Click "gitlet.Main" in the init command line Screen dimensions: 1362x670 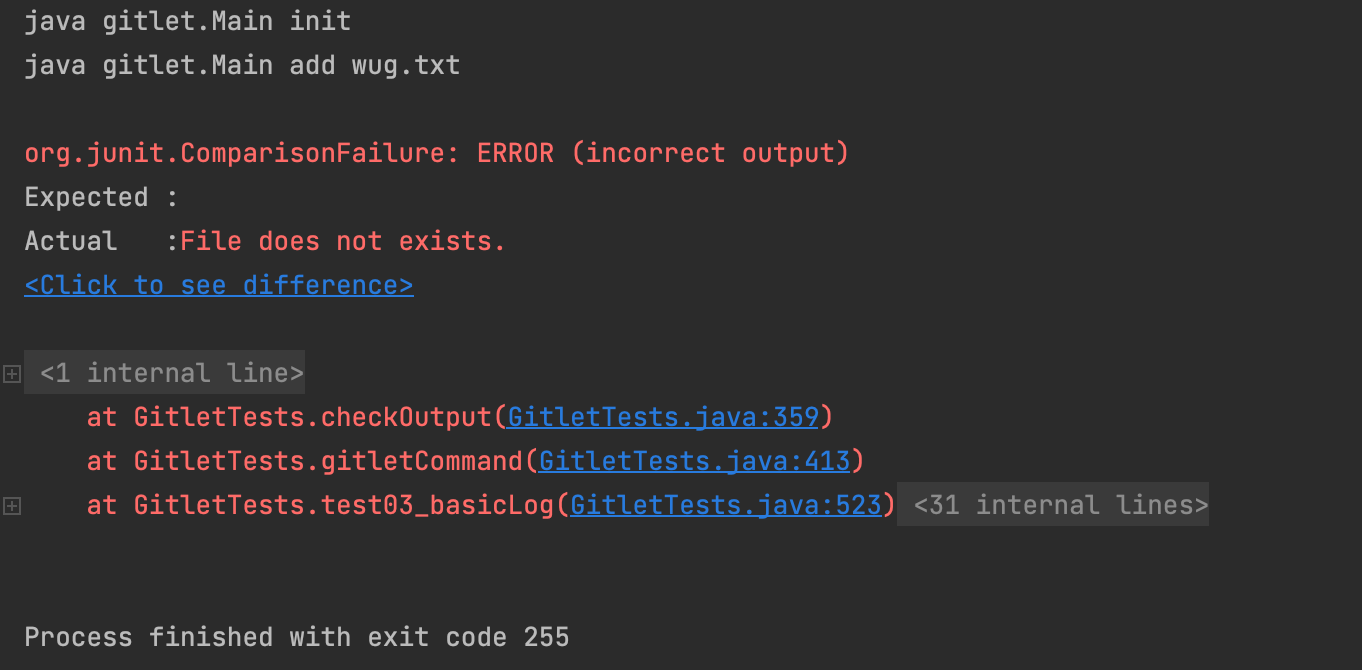pos(187,22)
